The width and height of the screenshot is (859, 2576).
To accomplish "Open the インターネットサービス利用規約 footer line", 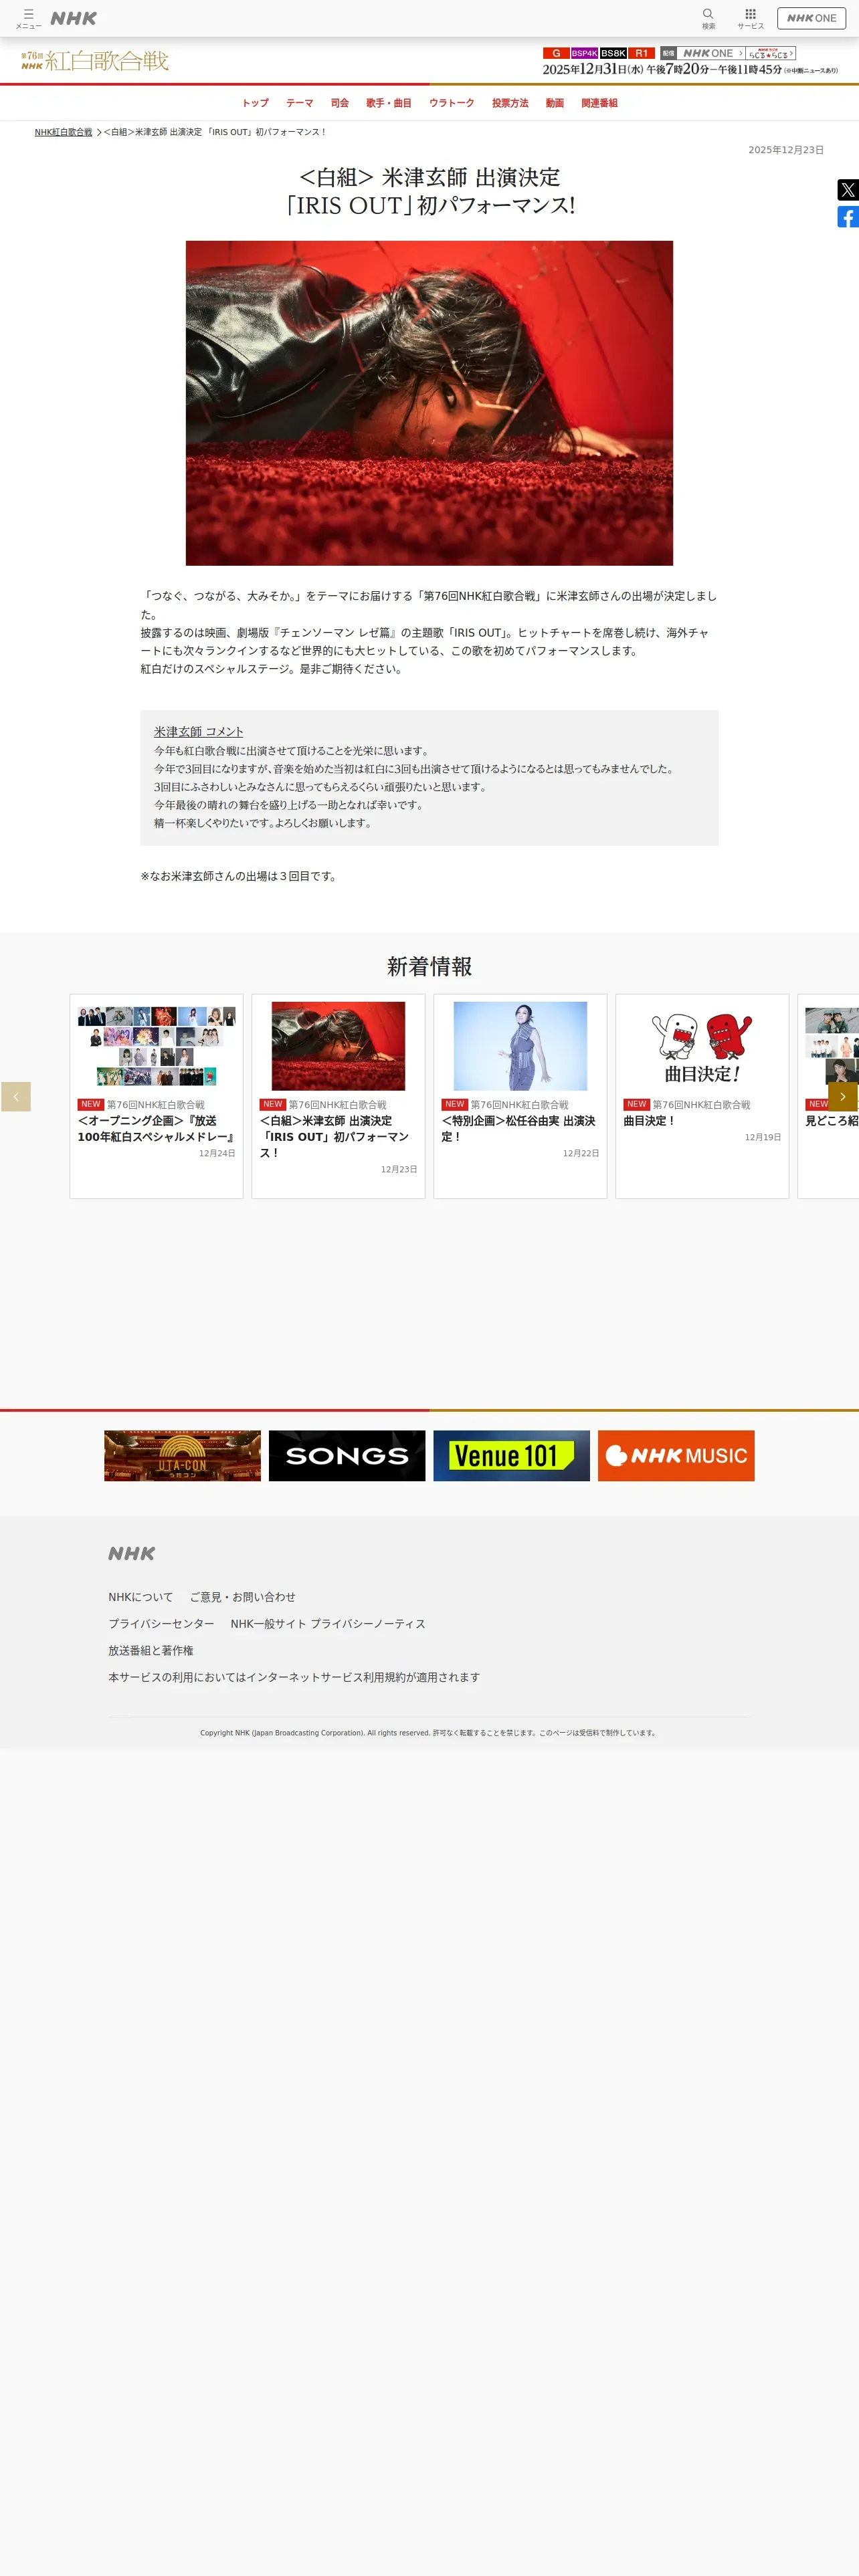I will coord(294,1677).
